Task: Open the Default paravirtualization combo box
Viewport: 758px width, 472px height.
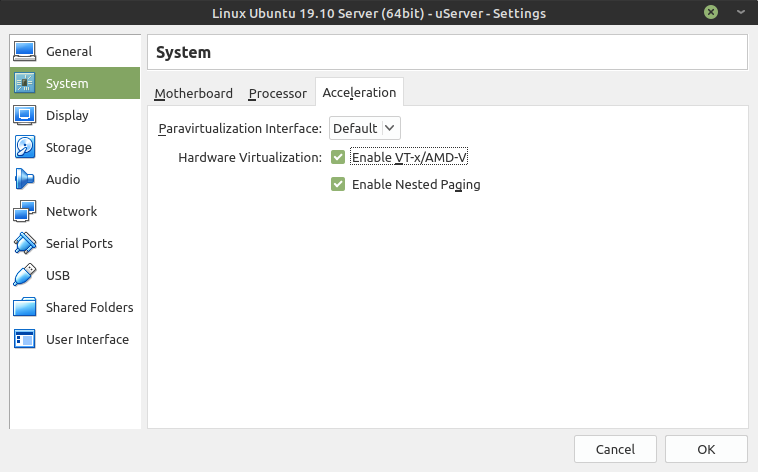Action: [364, 128]
